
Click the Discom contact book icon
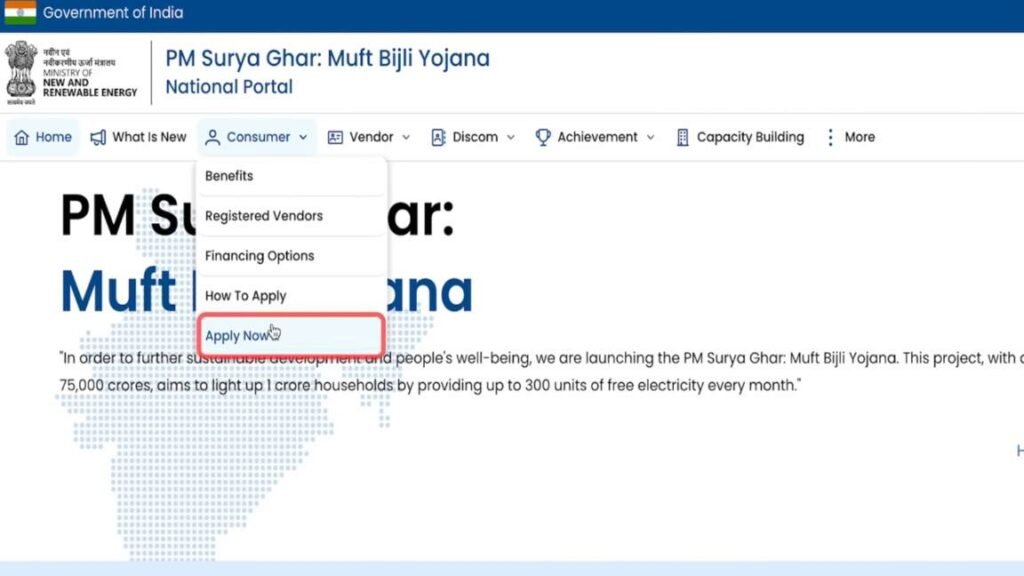438,137
